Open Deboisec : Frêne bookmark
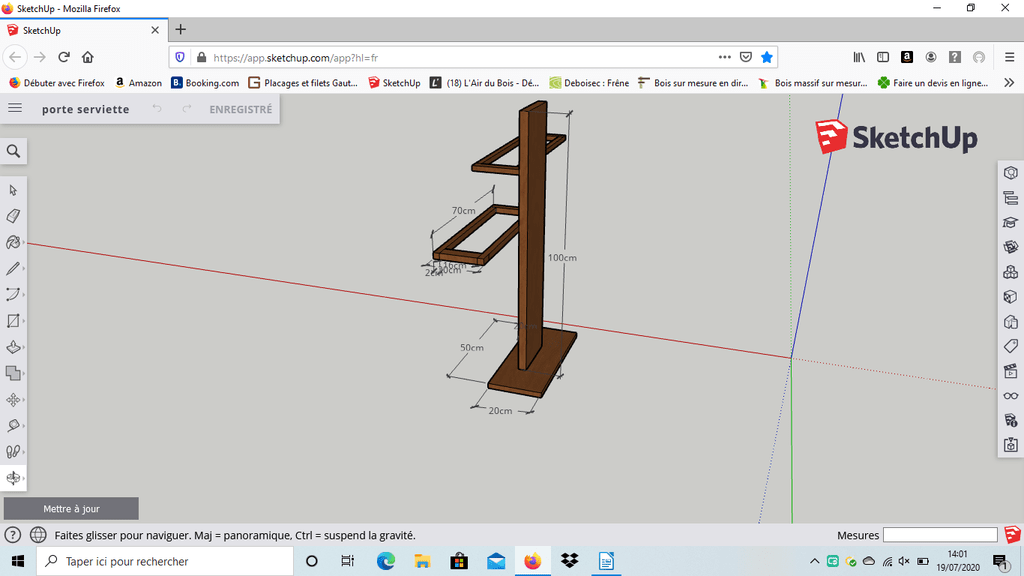 tap(589, 83)
